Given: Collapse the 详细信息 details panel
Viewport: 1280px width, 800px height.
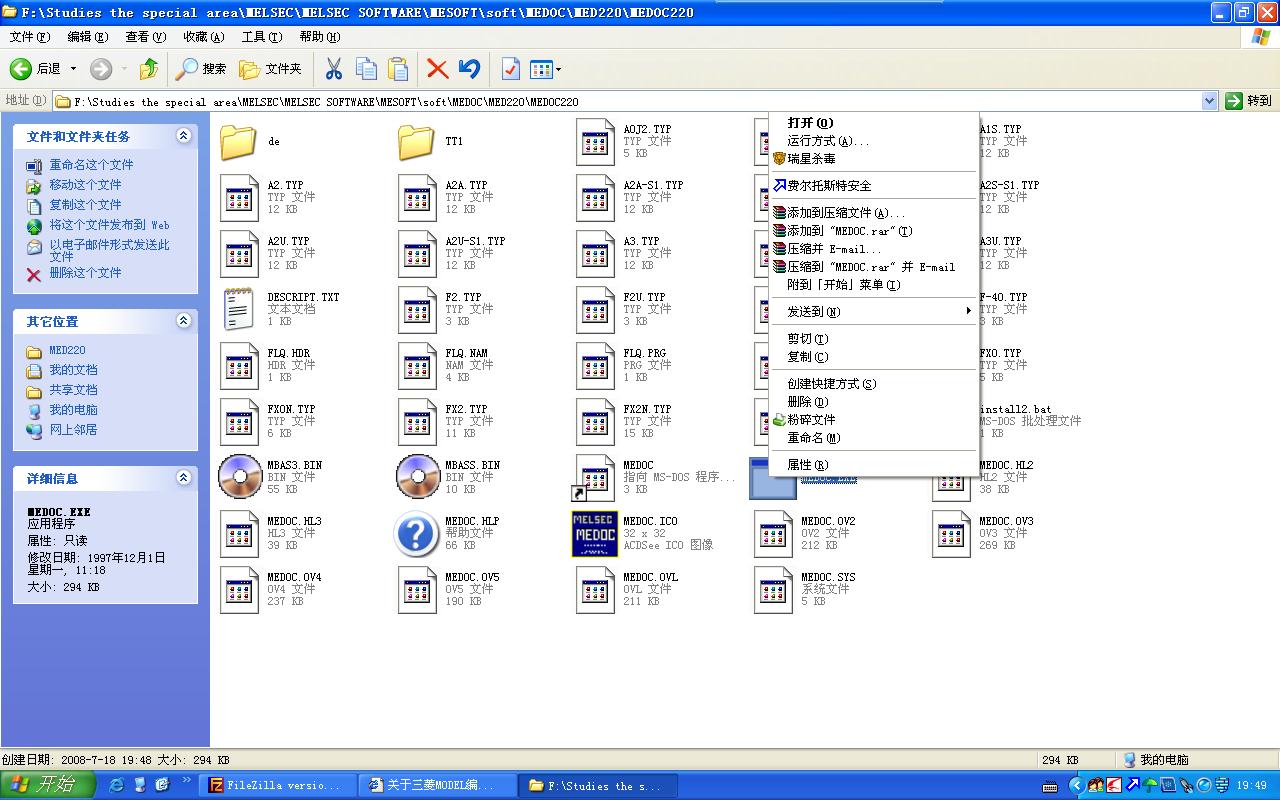Looking at the screenshot, I should click(183, 478).
